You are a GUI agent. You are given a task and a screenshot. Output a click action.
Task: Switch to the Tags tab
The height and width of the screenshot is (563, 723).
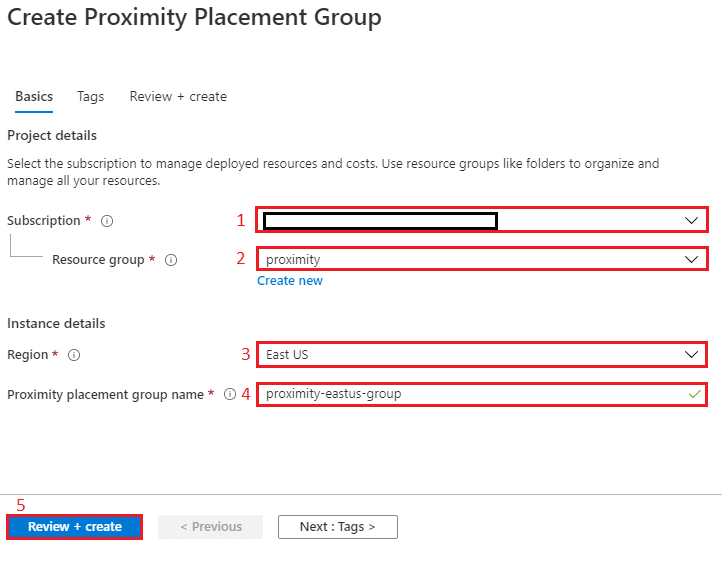point(90,97)
